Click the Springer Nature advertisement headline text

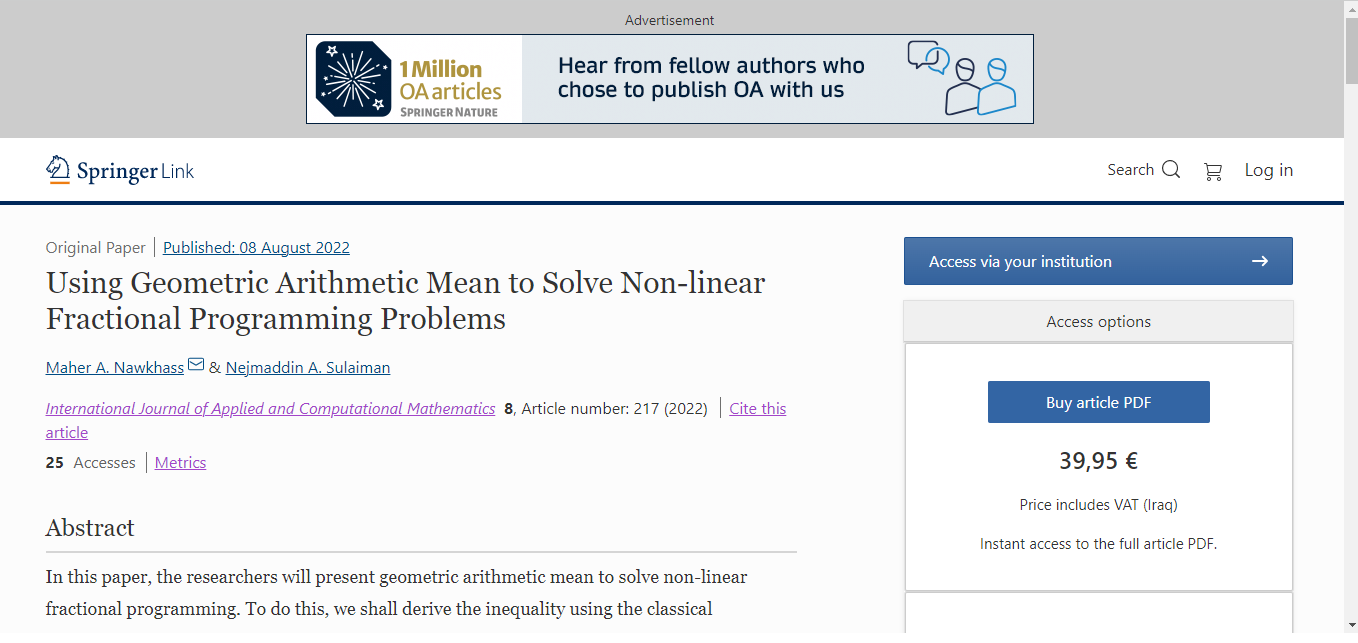tap(711, 78)
